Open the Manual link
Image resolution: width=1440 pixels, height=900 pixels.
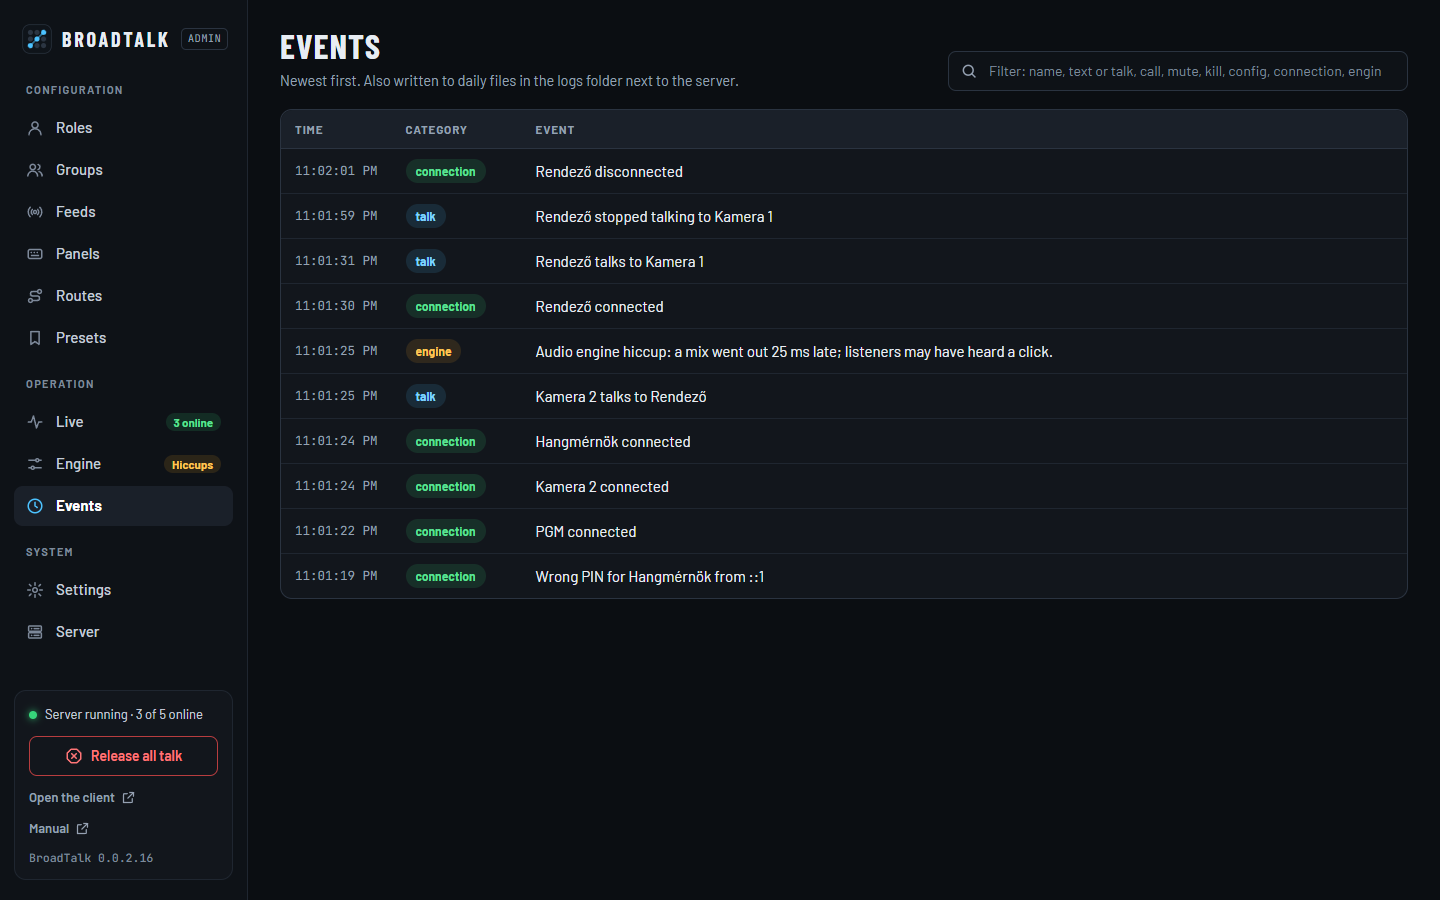pyautogui.click(x=59, y=829)
